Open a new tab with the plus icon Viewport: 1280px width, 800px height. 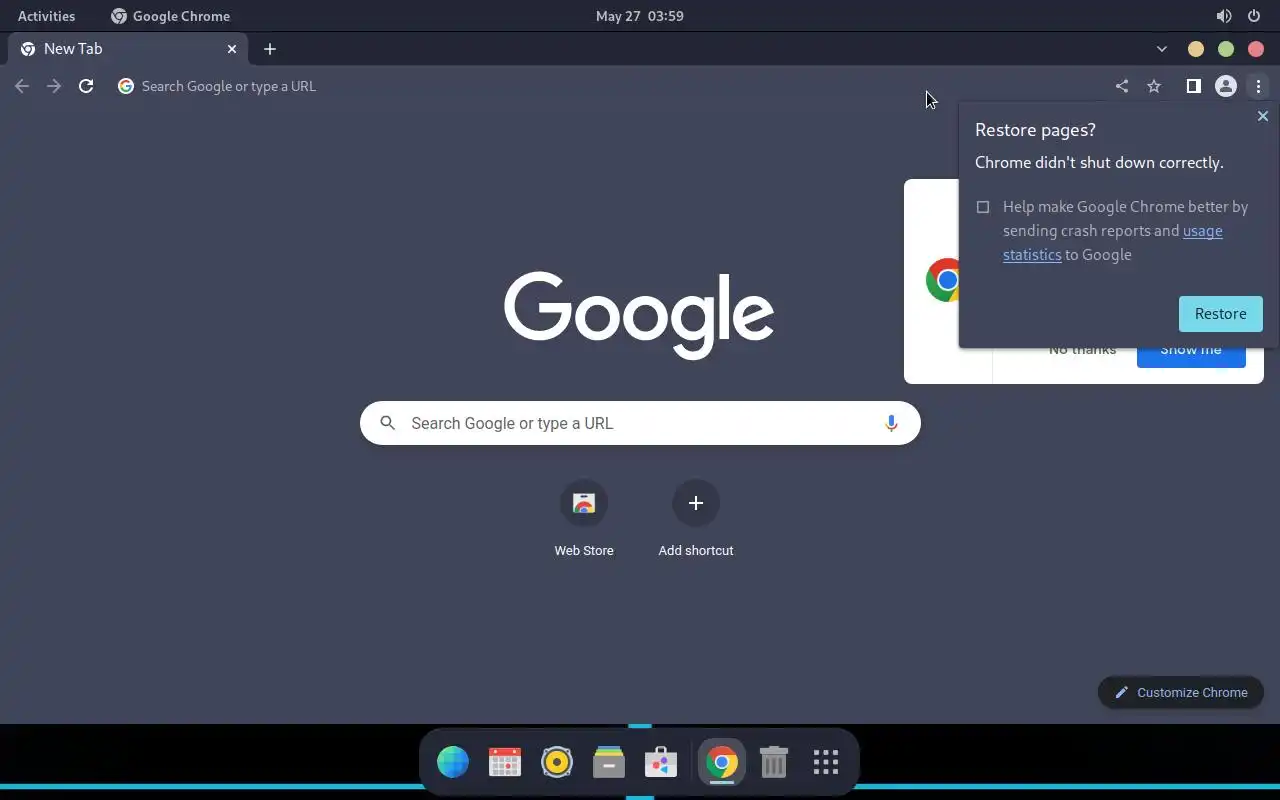coord(269,49)
